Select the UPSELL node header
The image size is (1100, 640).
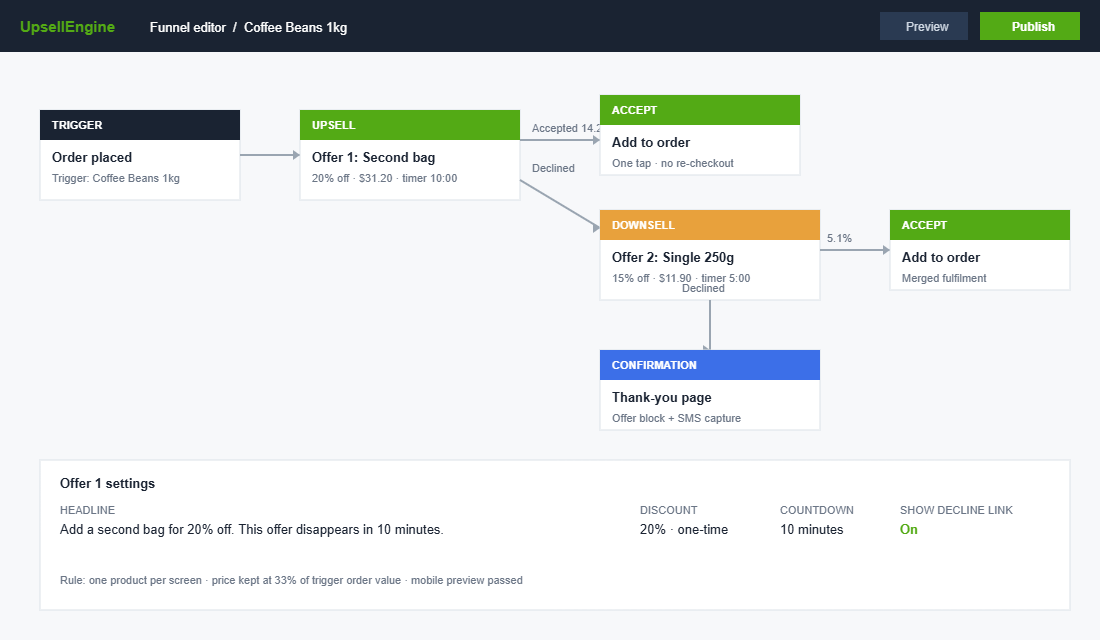pyautogui.click(x=410, y=125)
